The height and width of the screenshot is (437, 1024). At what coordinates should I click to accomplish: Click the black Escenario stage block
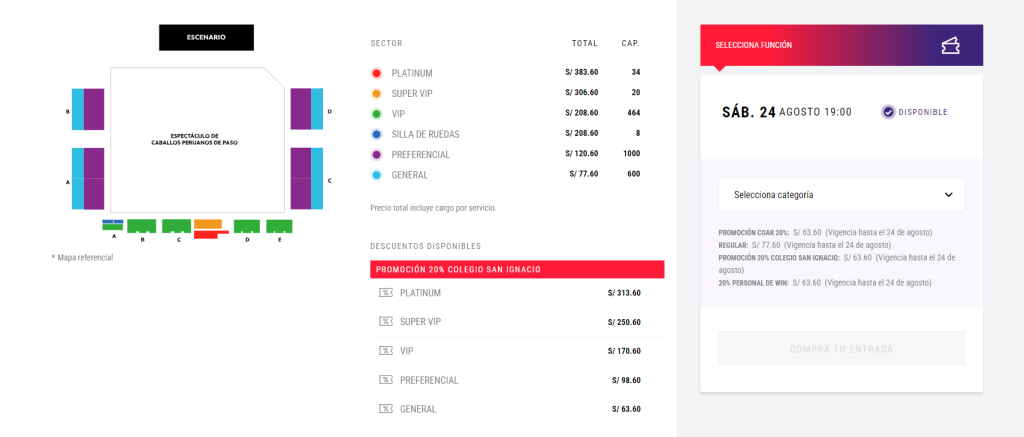[206, 37]
